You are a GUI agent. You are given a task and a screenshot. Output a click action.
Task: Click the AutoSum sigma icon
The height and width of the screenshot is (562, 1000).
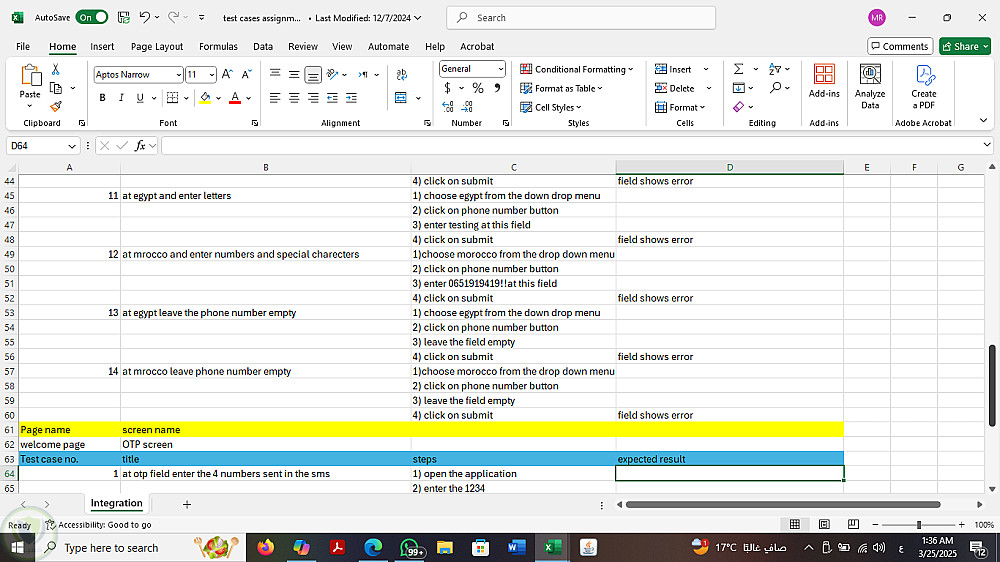click(738, 69)
